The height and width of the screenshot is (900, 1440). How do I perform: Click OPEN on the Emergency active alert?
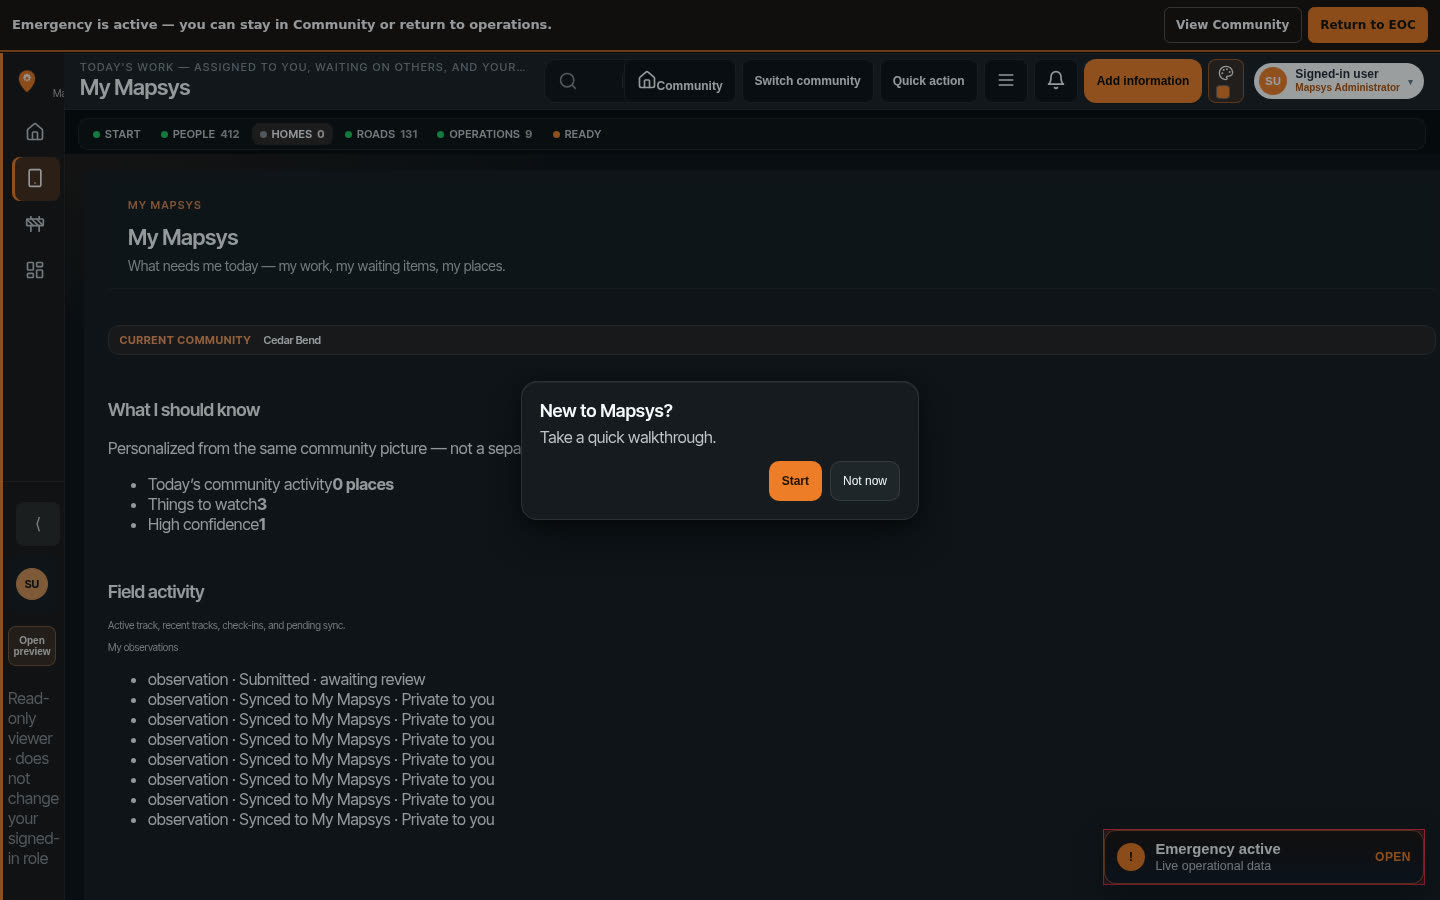click(x=1393, y=857)
